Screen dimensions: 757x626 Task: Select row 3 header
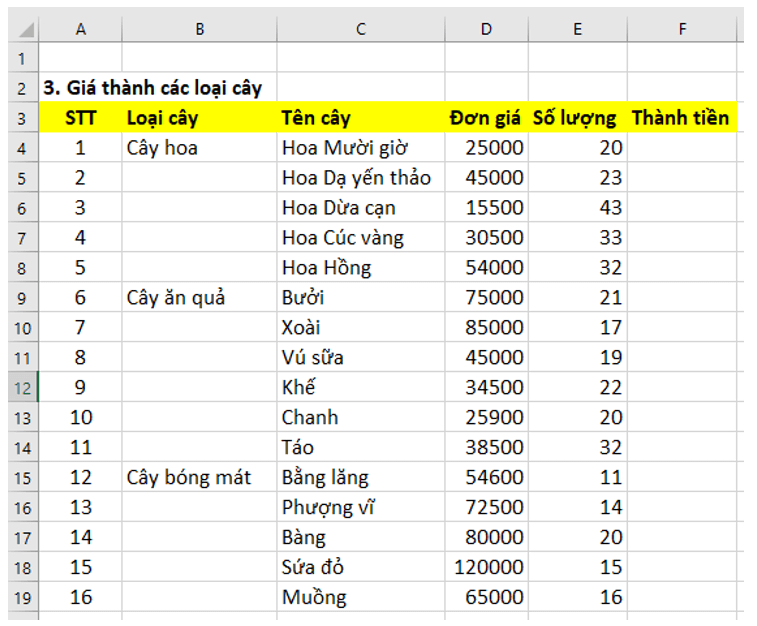20,118
